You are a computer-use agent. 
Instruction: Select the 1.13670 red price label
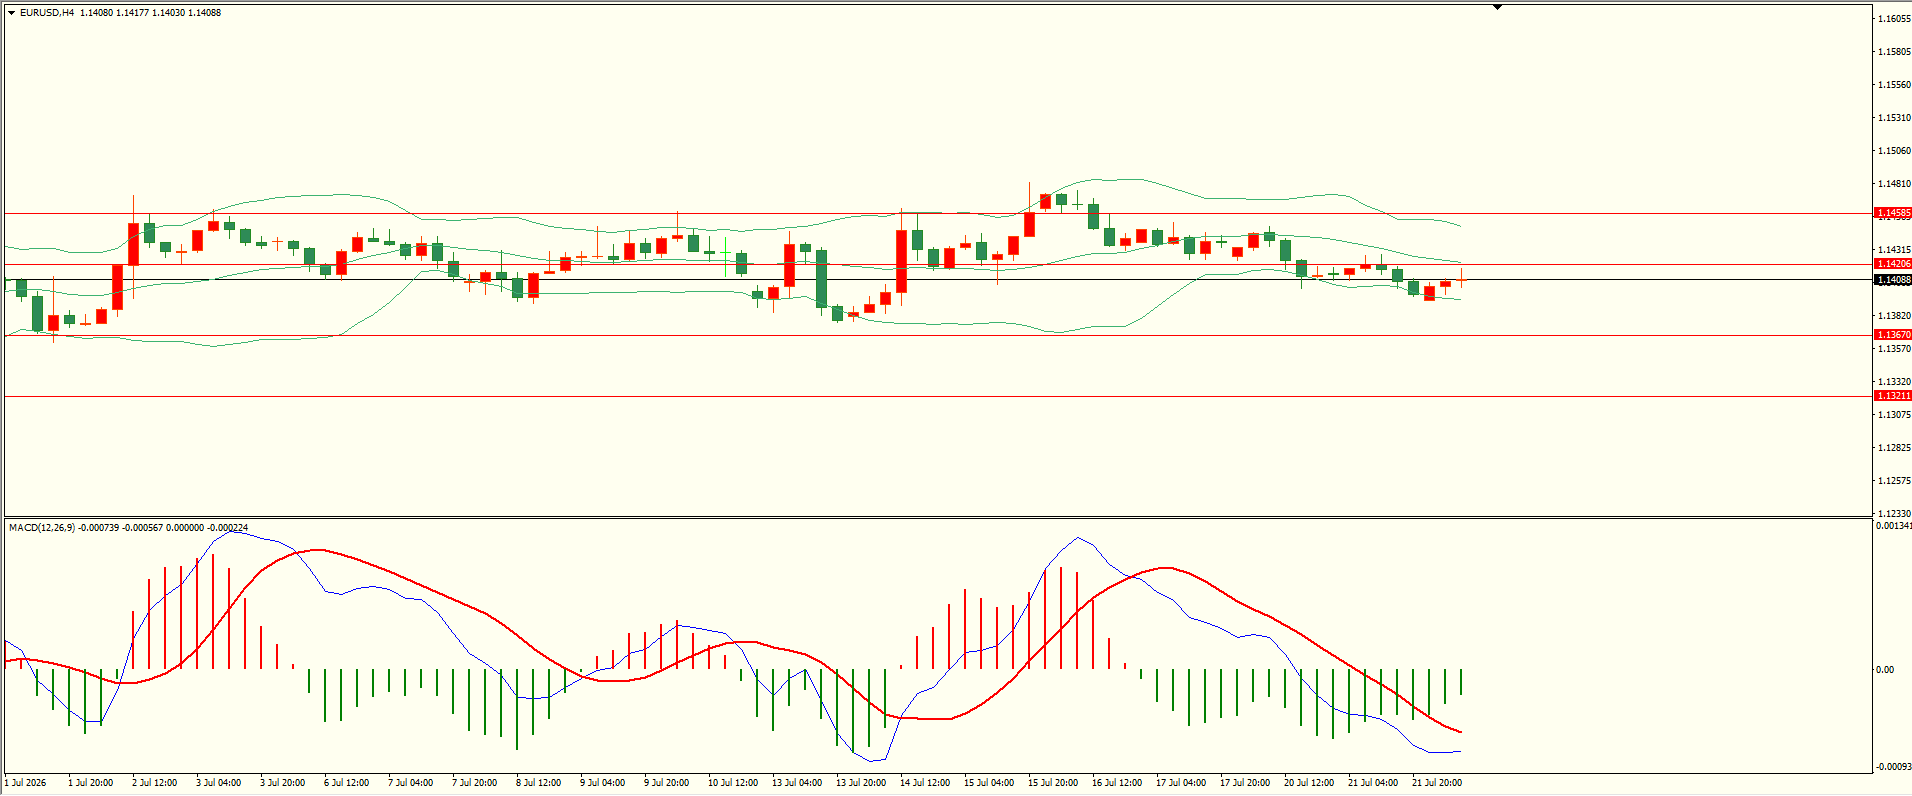click(x=1893, y=335)
